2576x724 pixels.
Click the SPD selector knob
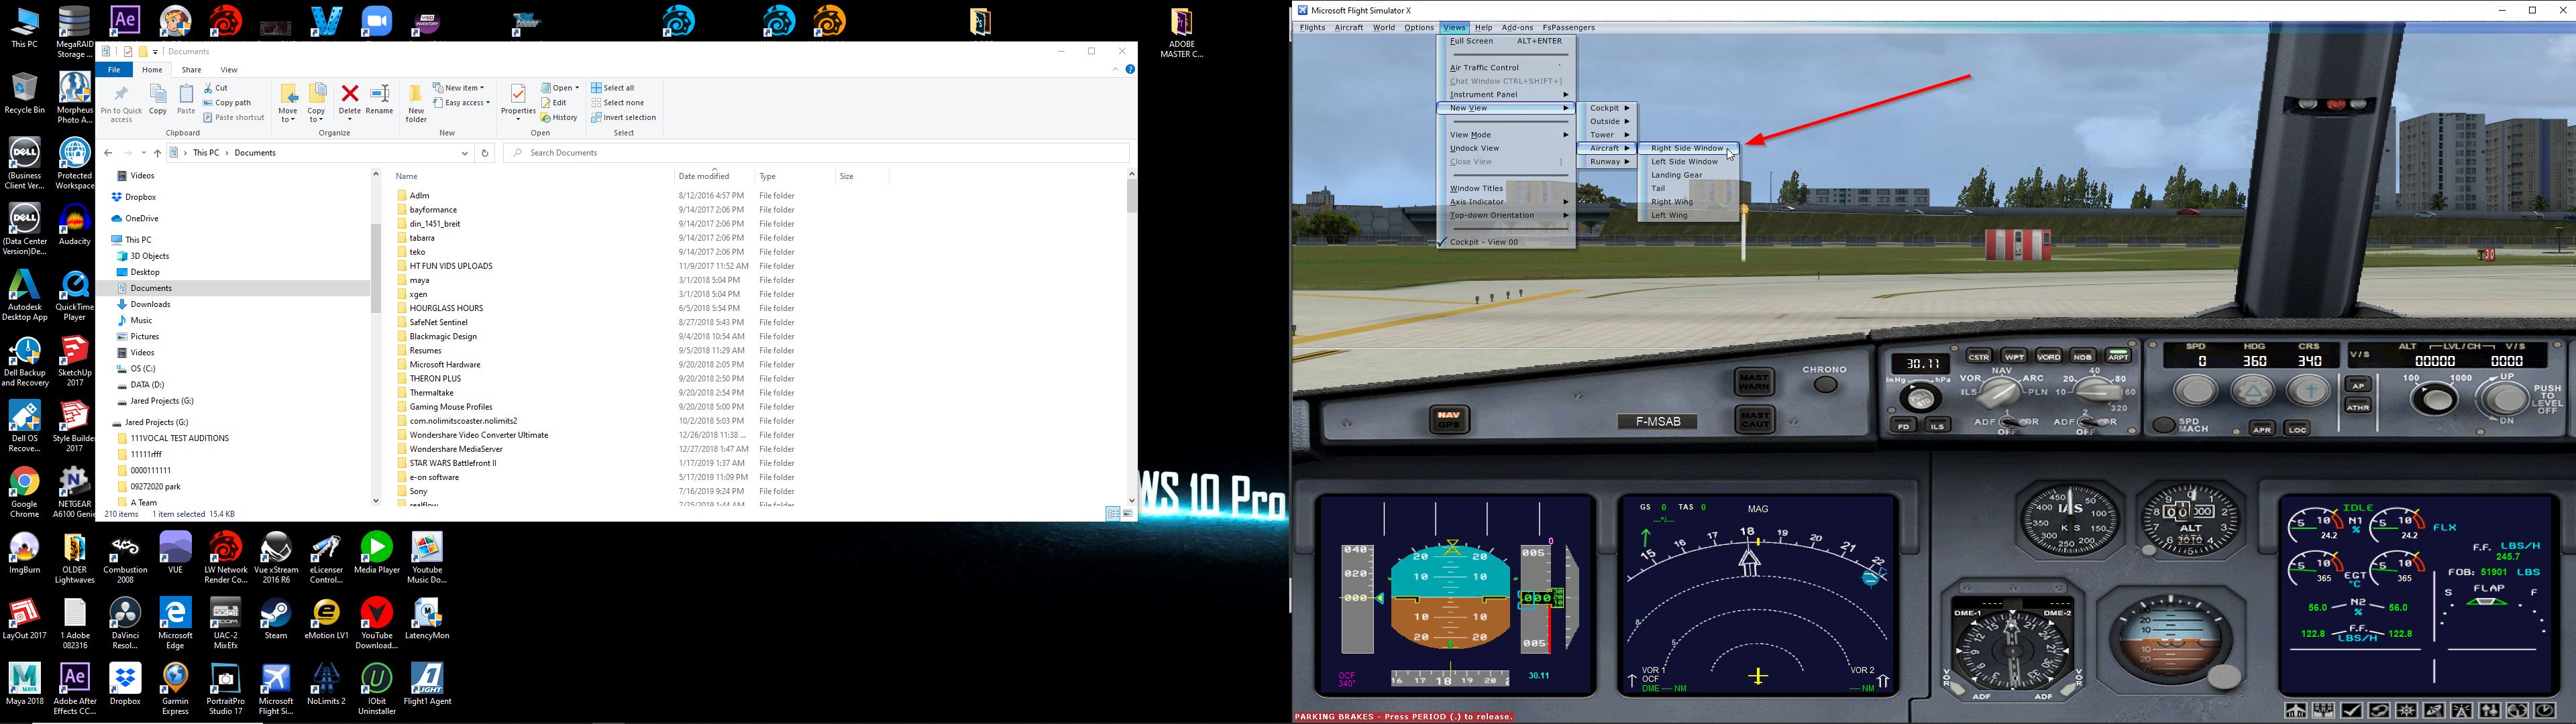[2196, 390]
